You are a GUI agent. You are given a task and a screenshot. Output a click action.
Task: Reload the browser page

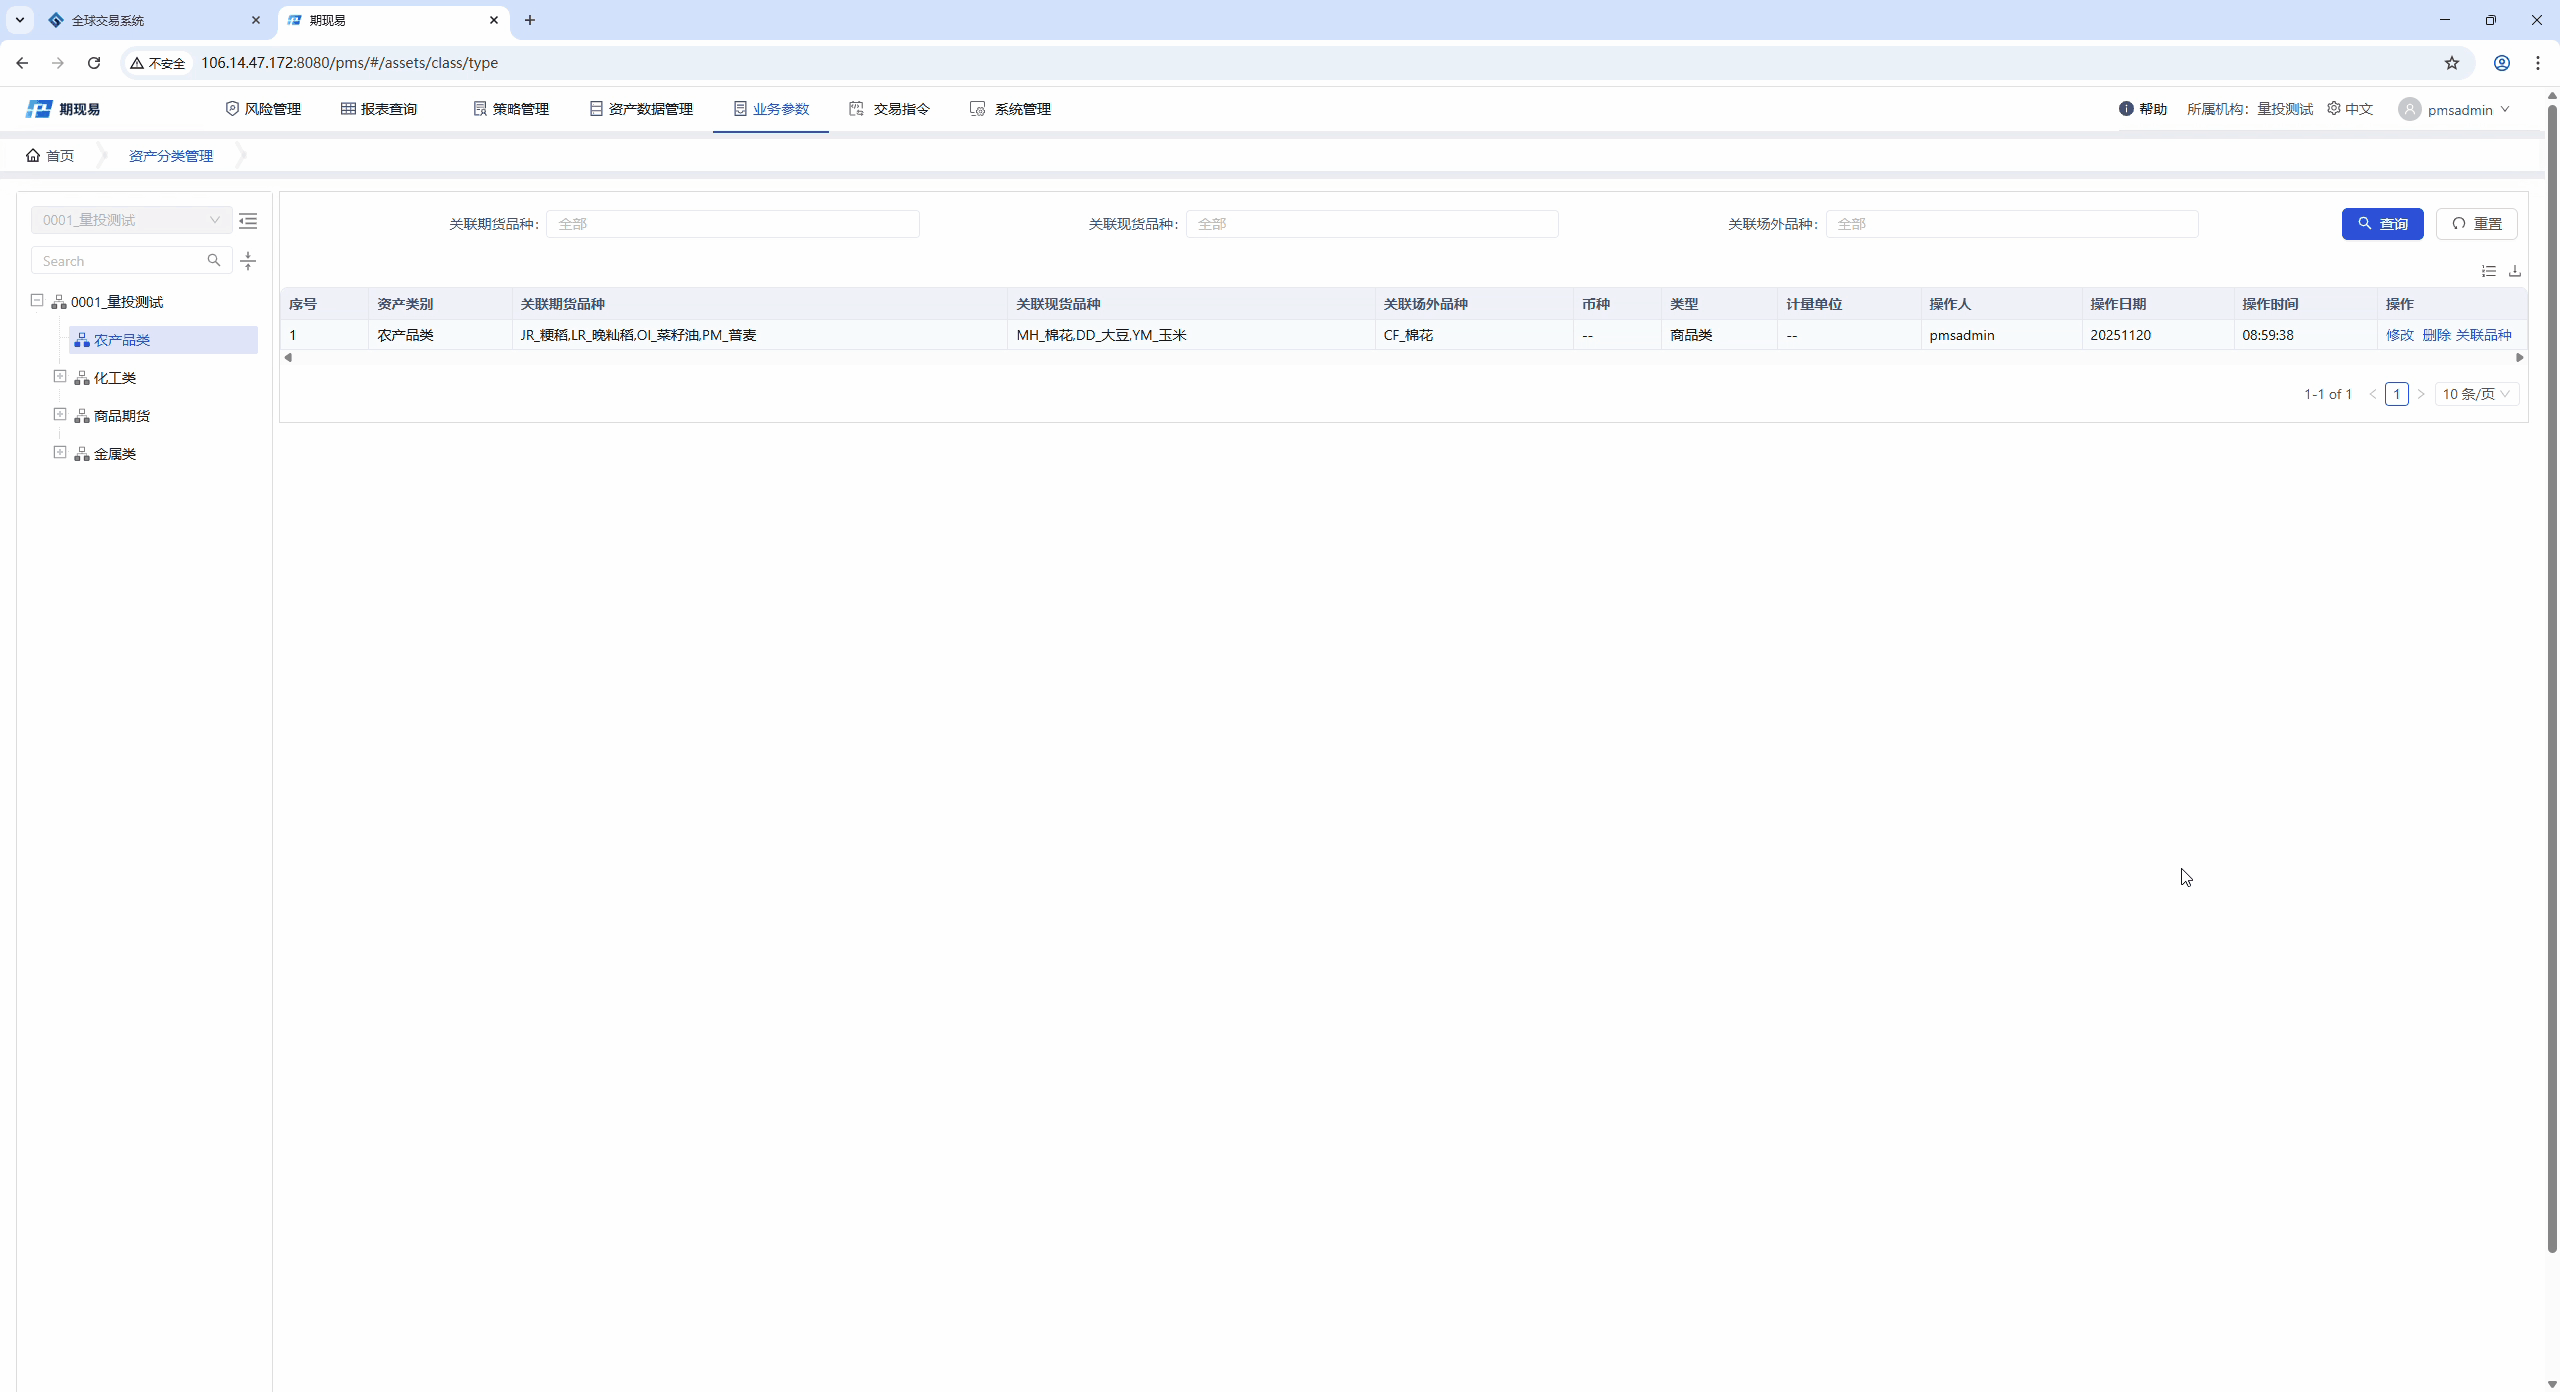click(94, 63)
